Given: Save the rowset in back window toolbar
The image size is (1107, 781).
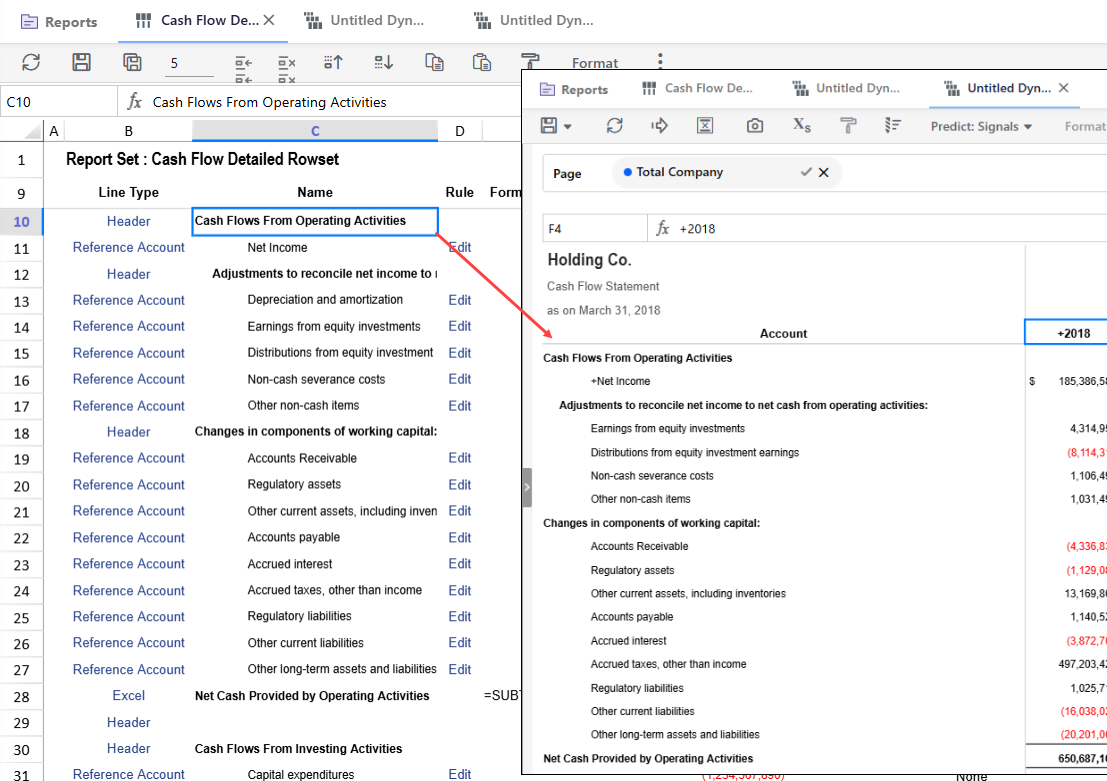Looking at the screenshot, I should [x=81, y=62].
